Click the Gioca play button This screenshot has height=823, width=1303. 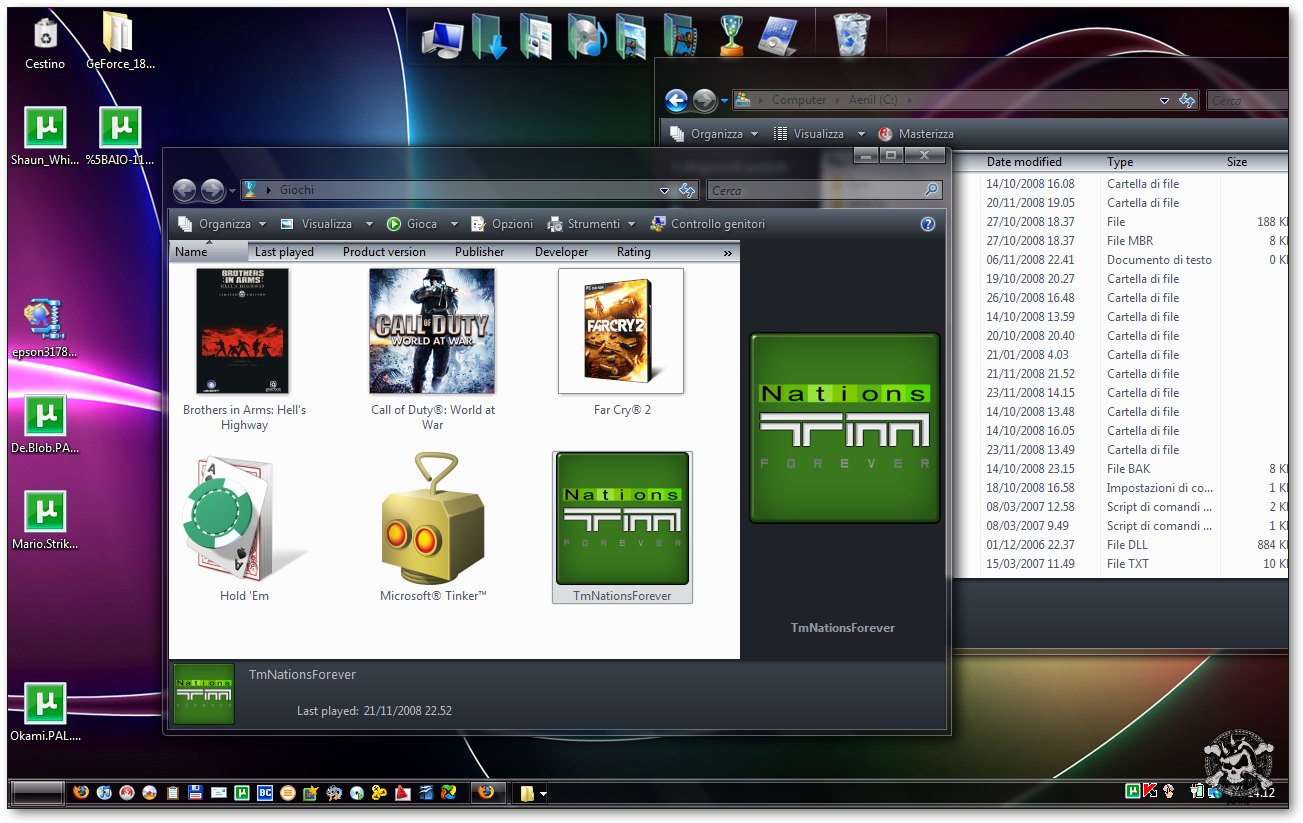pyautogui.click(x=412, y=224)
